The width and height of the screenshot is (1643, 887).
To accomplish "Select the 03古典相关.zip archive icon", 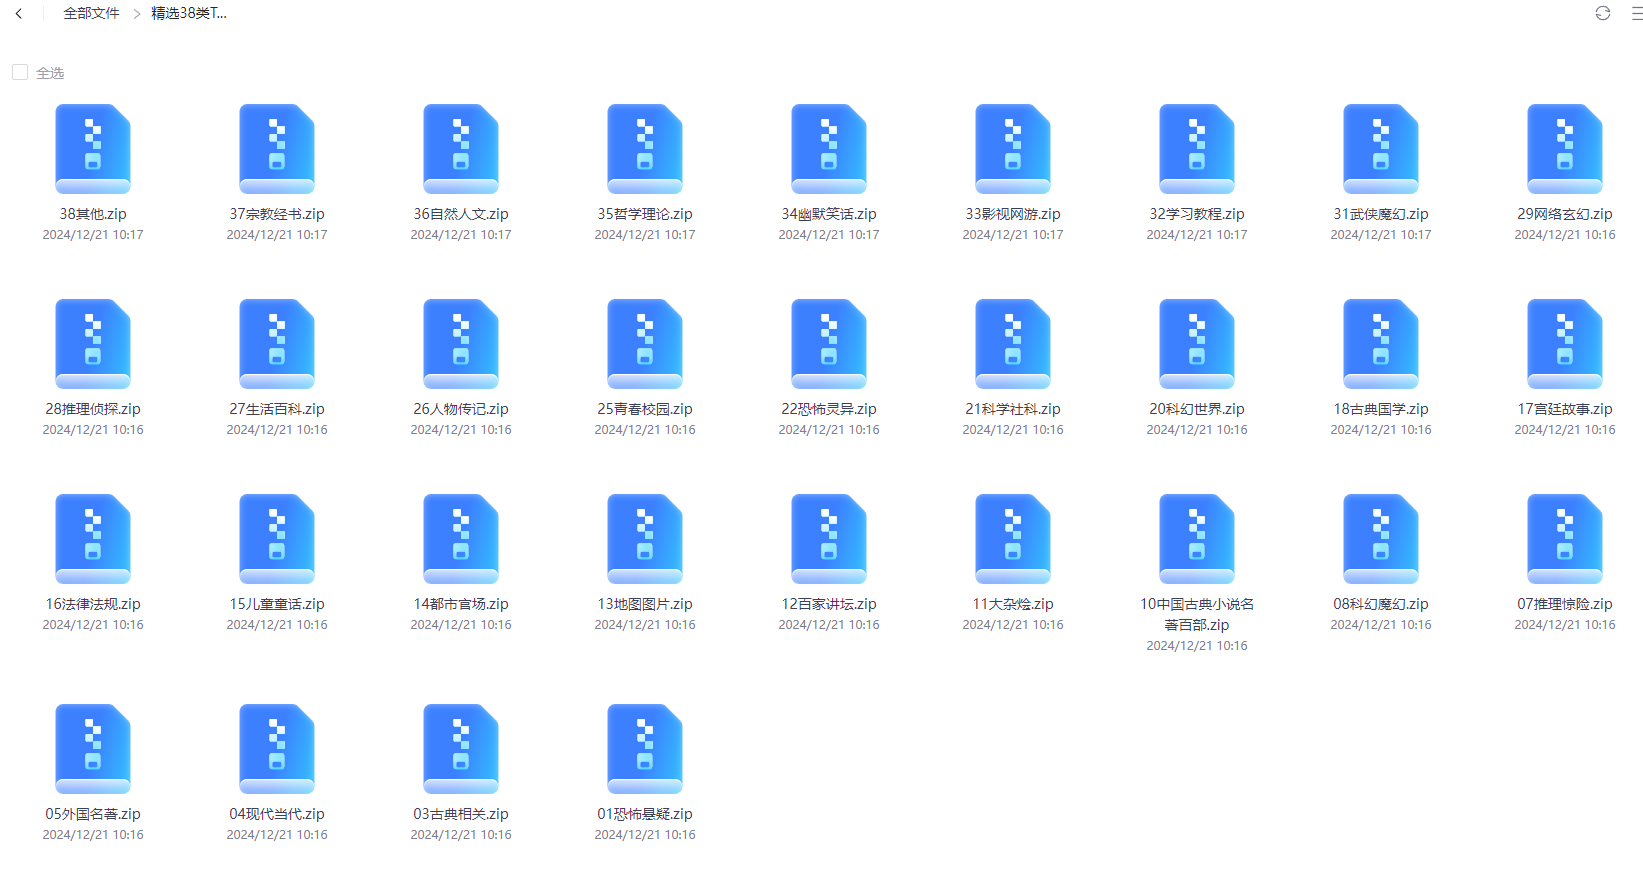I will click(x=461, y=749).
